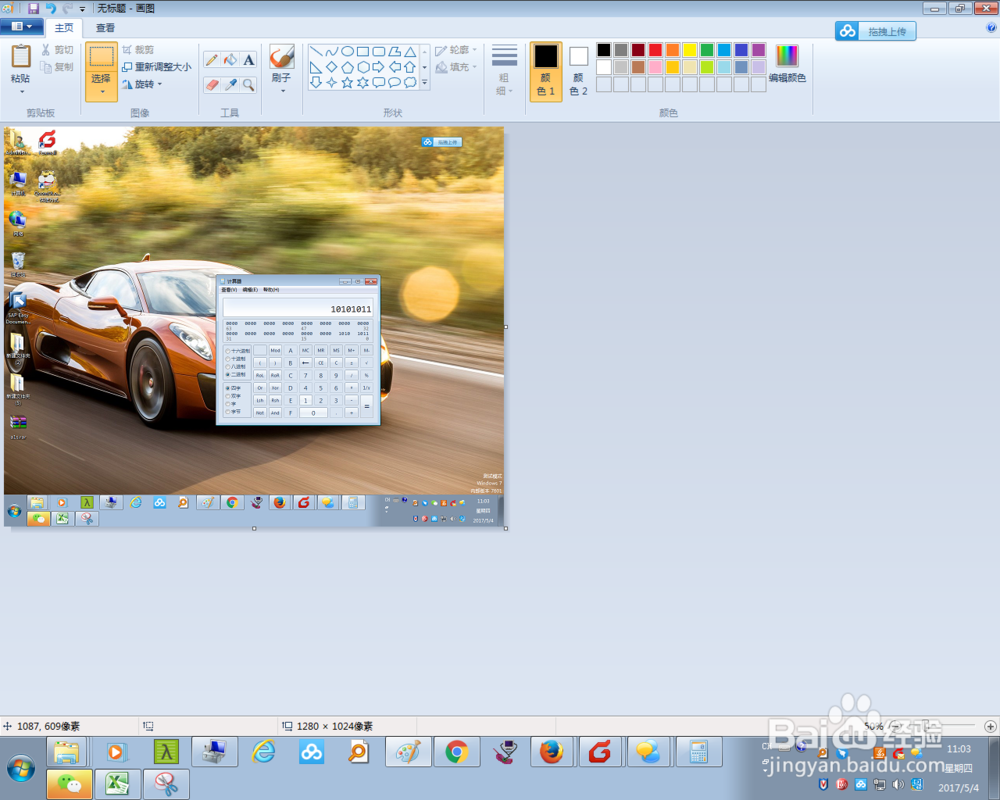Choose the Curve shape
1000x800 pixels.
click(332, 51)
